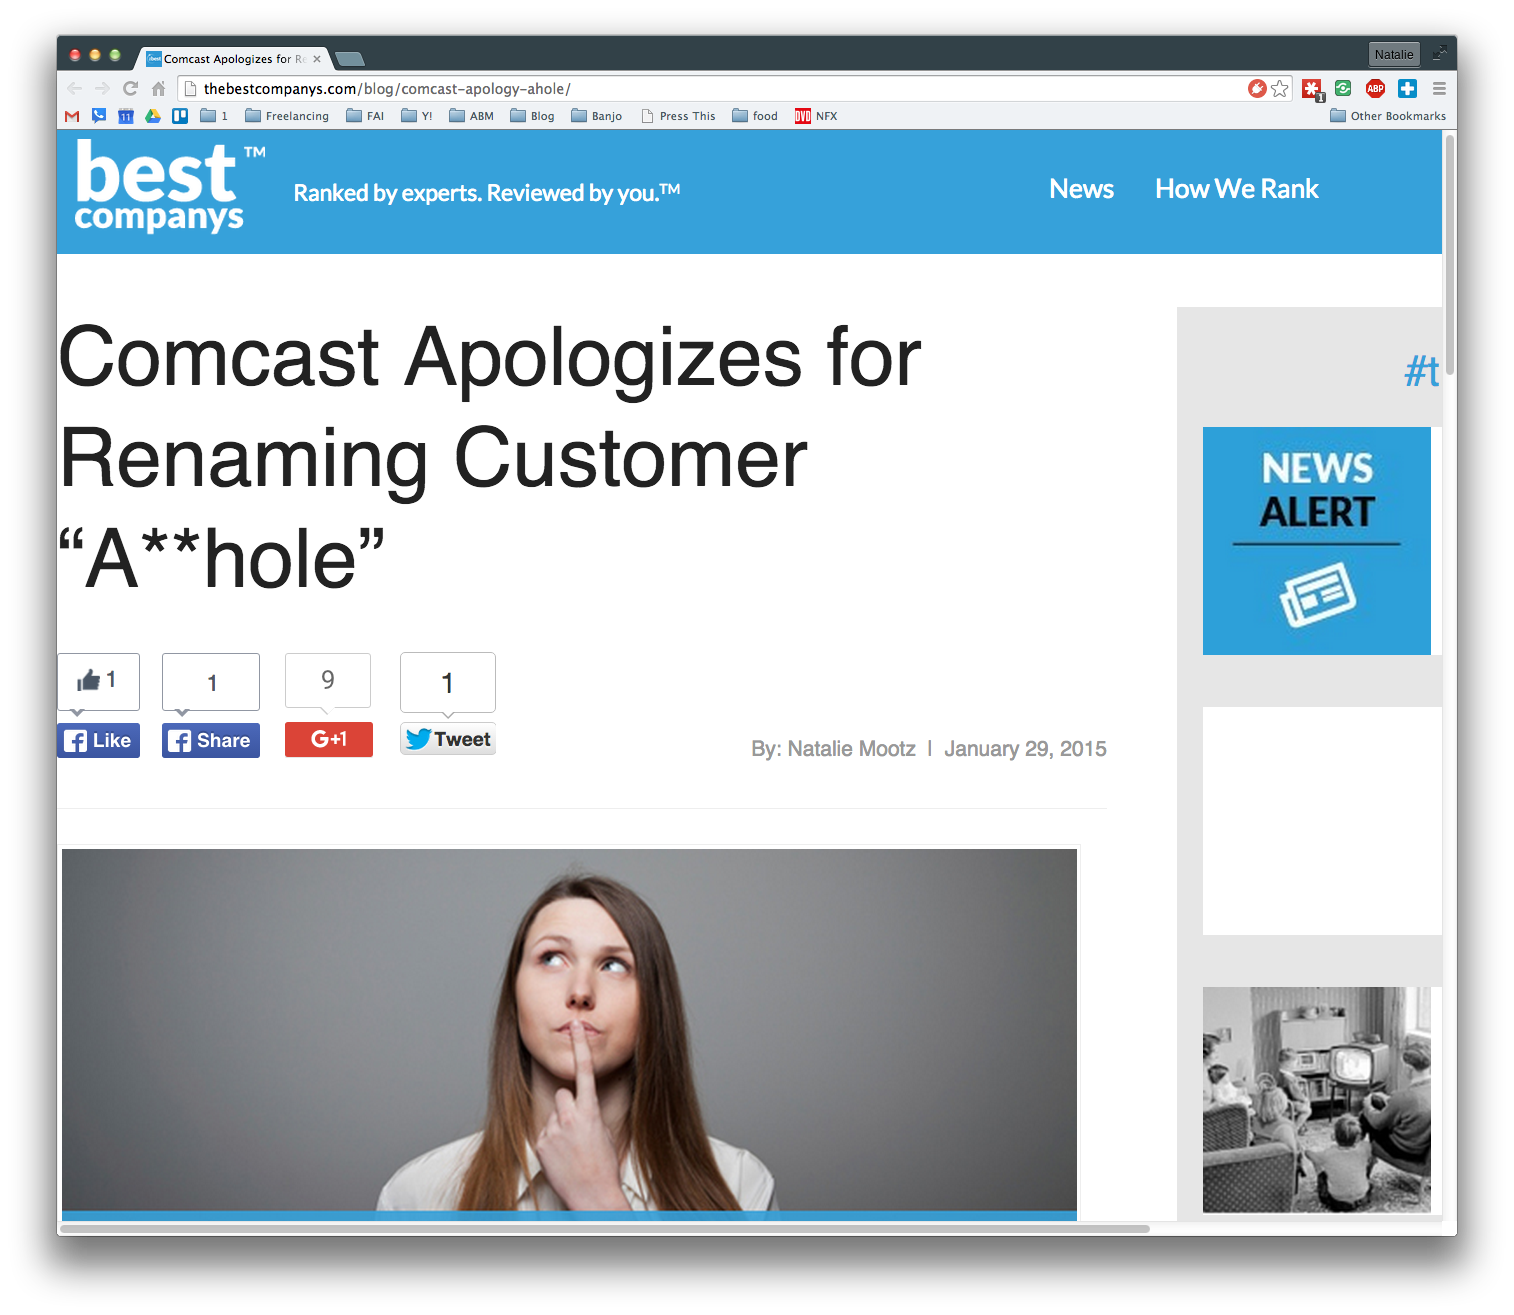Click author name Natalie Mootz

(x=851, y=749)
